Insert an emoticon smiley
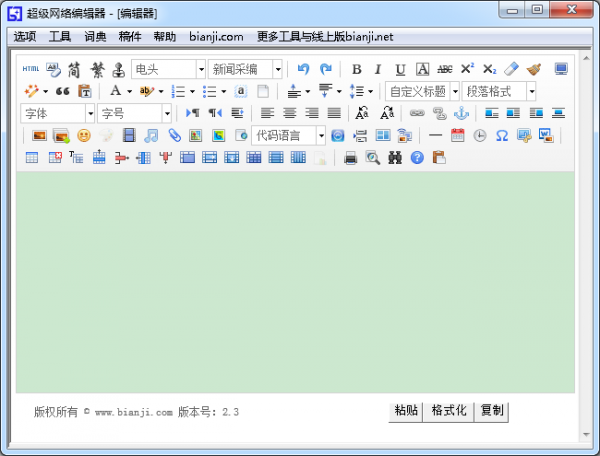This screenshot has height=456, width=600. click(84, 135)
